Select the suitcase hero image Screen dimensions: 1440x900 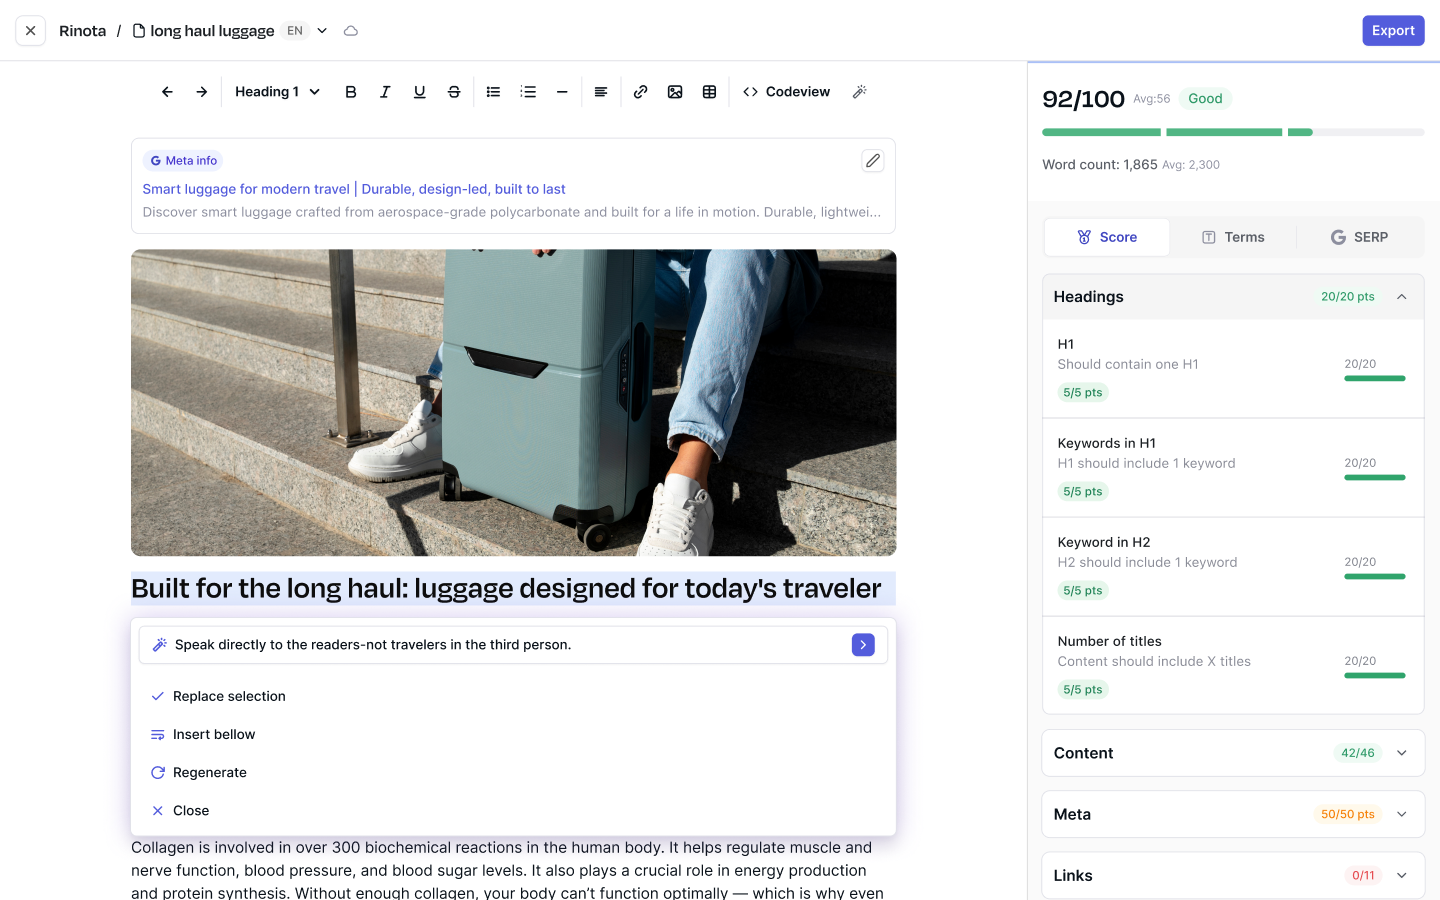[514, 403]
